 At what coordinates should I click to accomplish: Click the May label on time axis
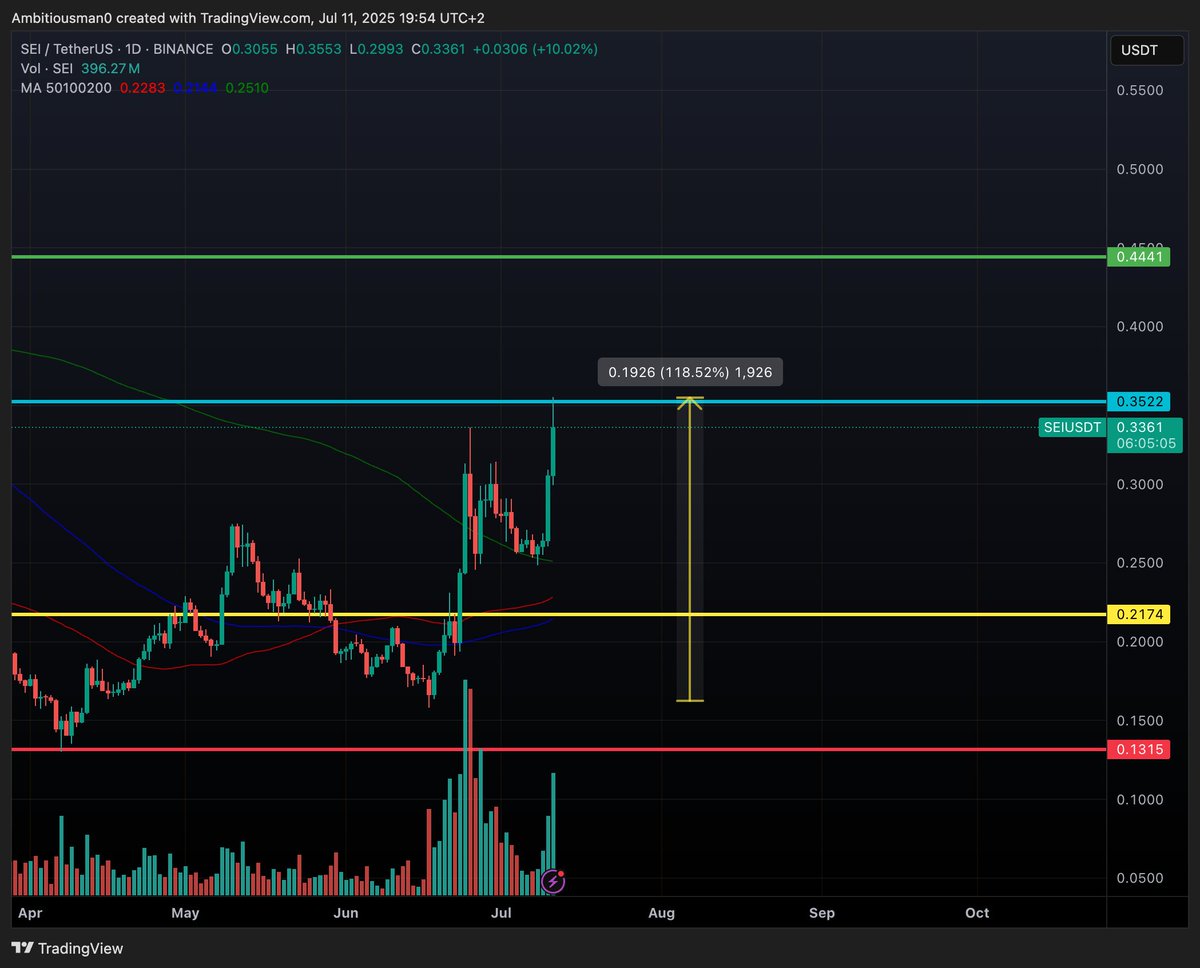pyautogui.click(x=185, y=913)
